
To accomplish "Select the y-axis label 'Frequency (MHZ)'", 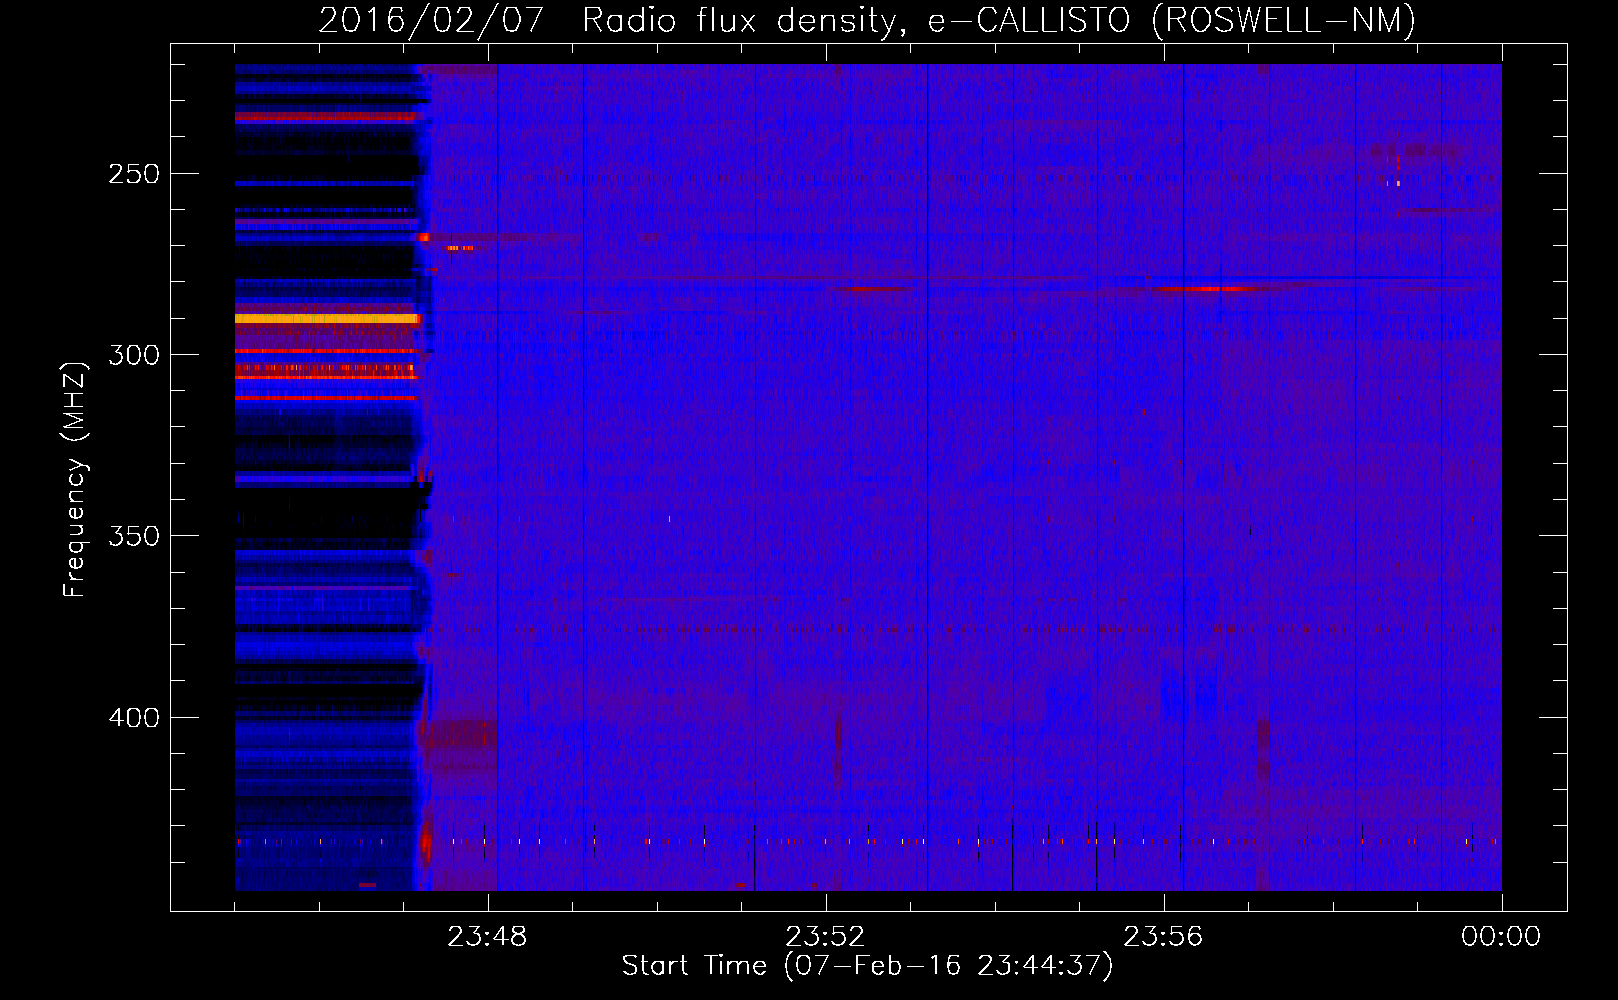I will 75,480.
